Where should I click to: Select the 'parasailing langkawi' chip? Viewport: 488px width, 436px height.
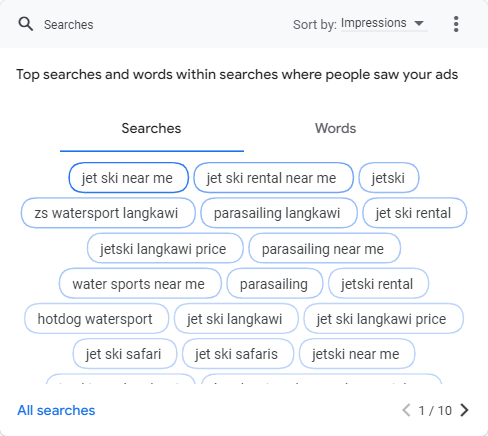(279, 213)
